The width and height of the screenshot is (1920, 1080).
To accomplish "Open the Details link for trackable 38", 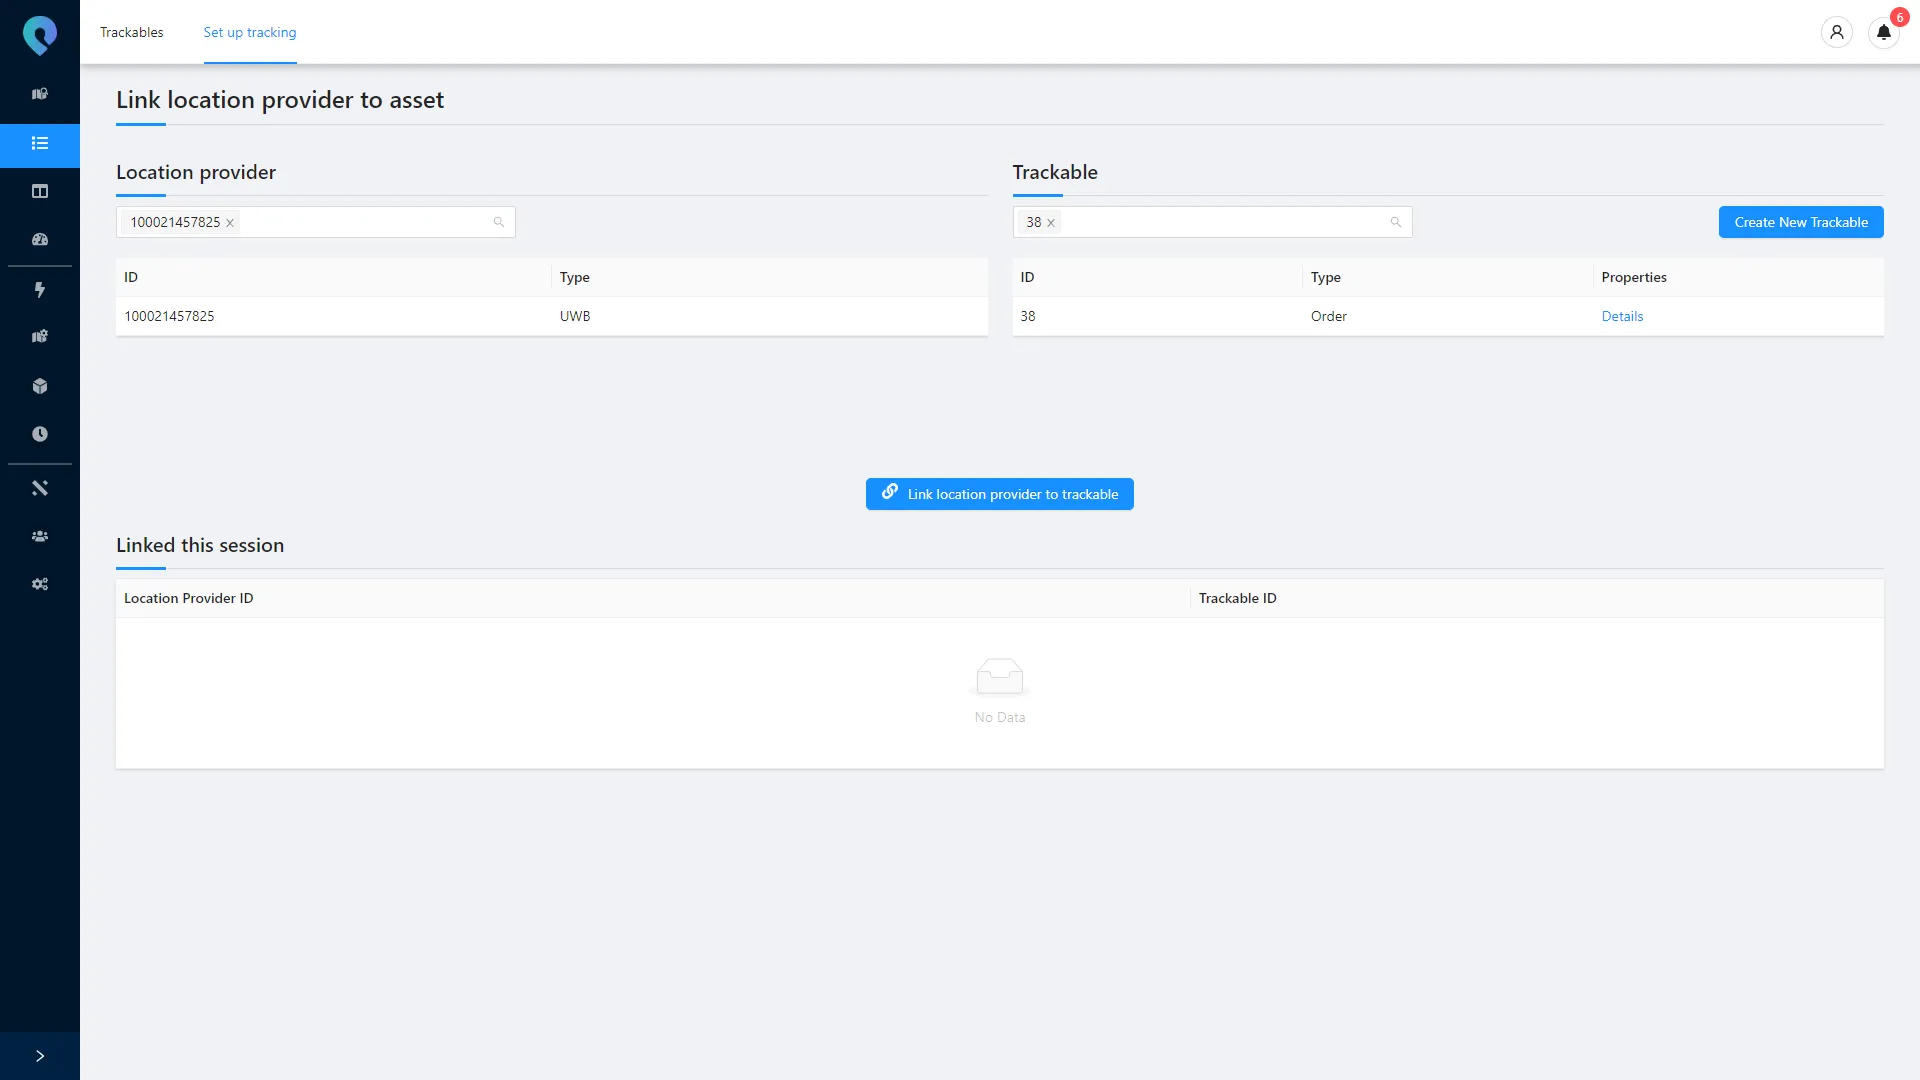I will (1621, 316).
